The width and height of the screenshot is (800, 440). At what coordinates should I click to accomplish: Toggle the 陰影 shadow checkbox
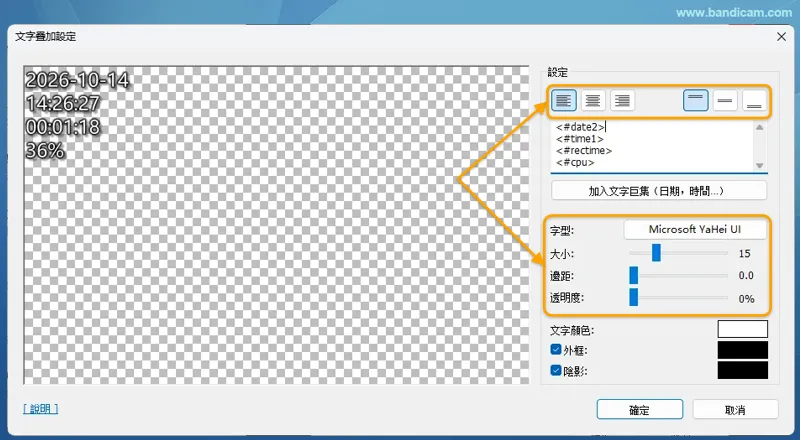556,370
